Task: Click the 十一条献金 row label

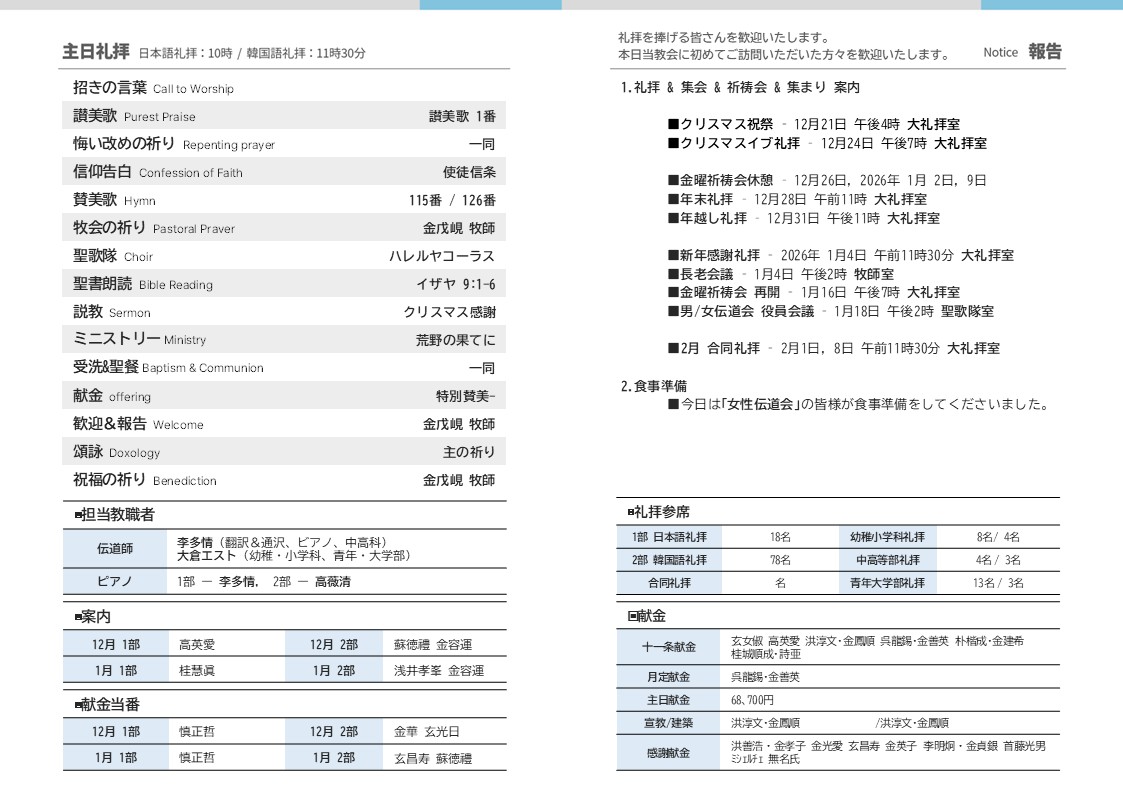Action: 669,647
